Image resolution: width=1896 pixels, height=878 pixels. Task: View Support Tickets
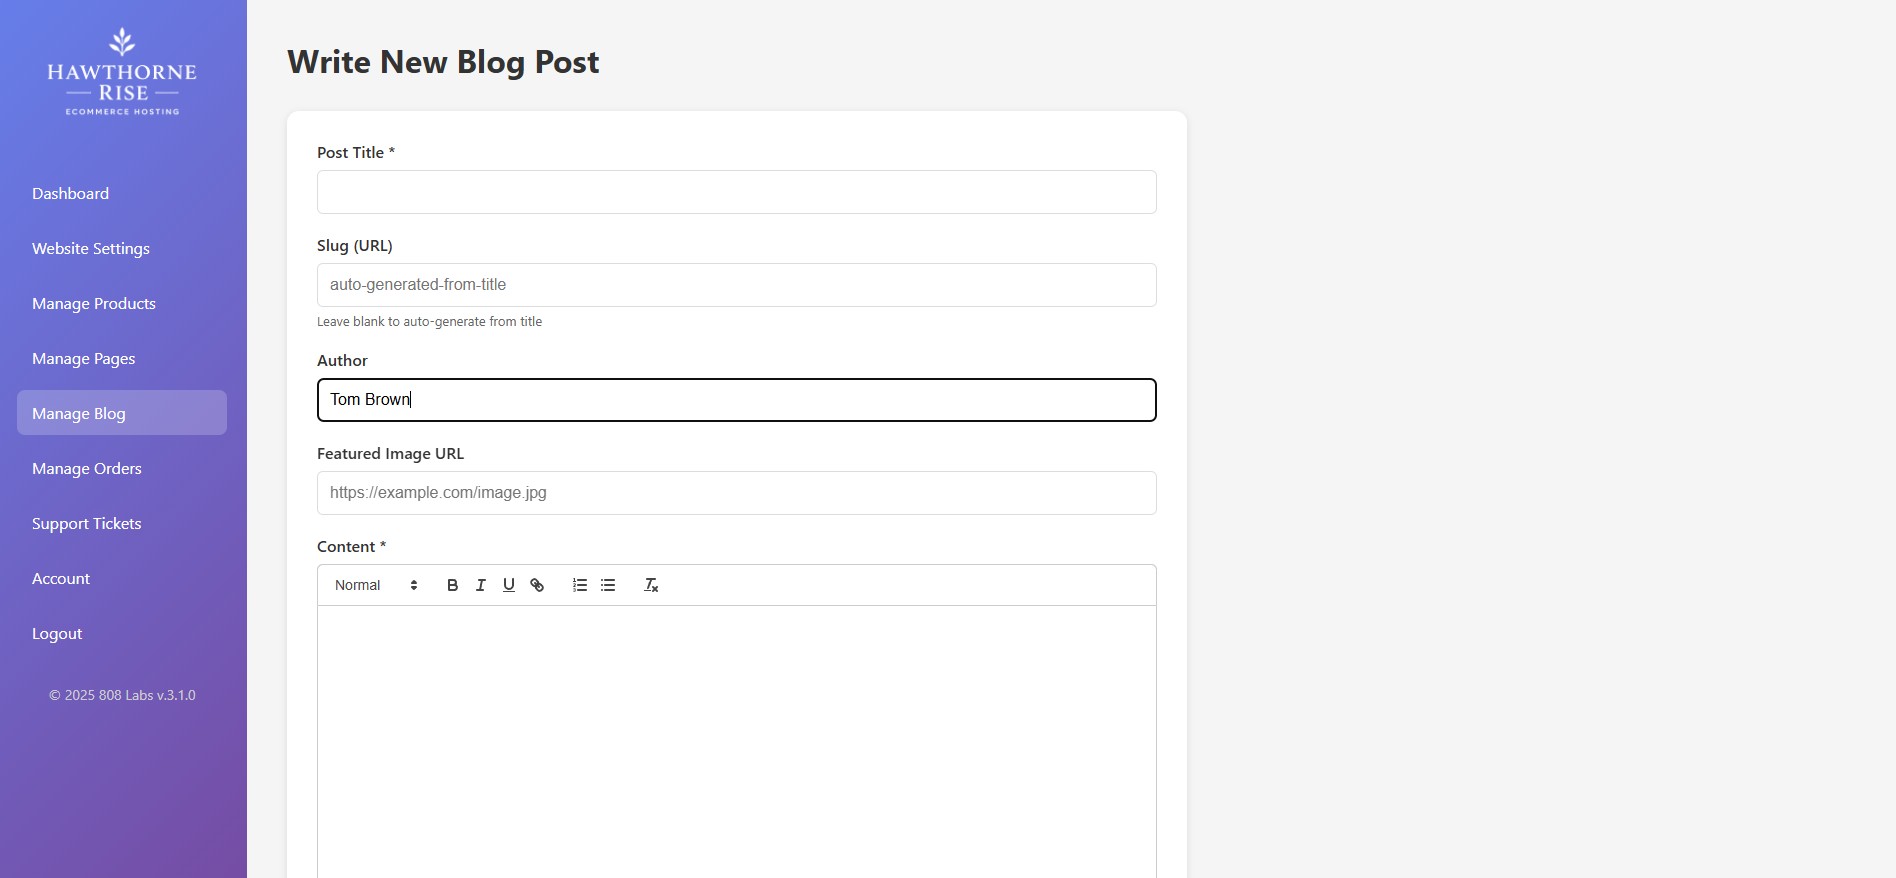coord(86,523)
